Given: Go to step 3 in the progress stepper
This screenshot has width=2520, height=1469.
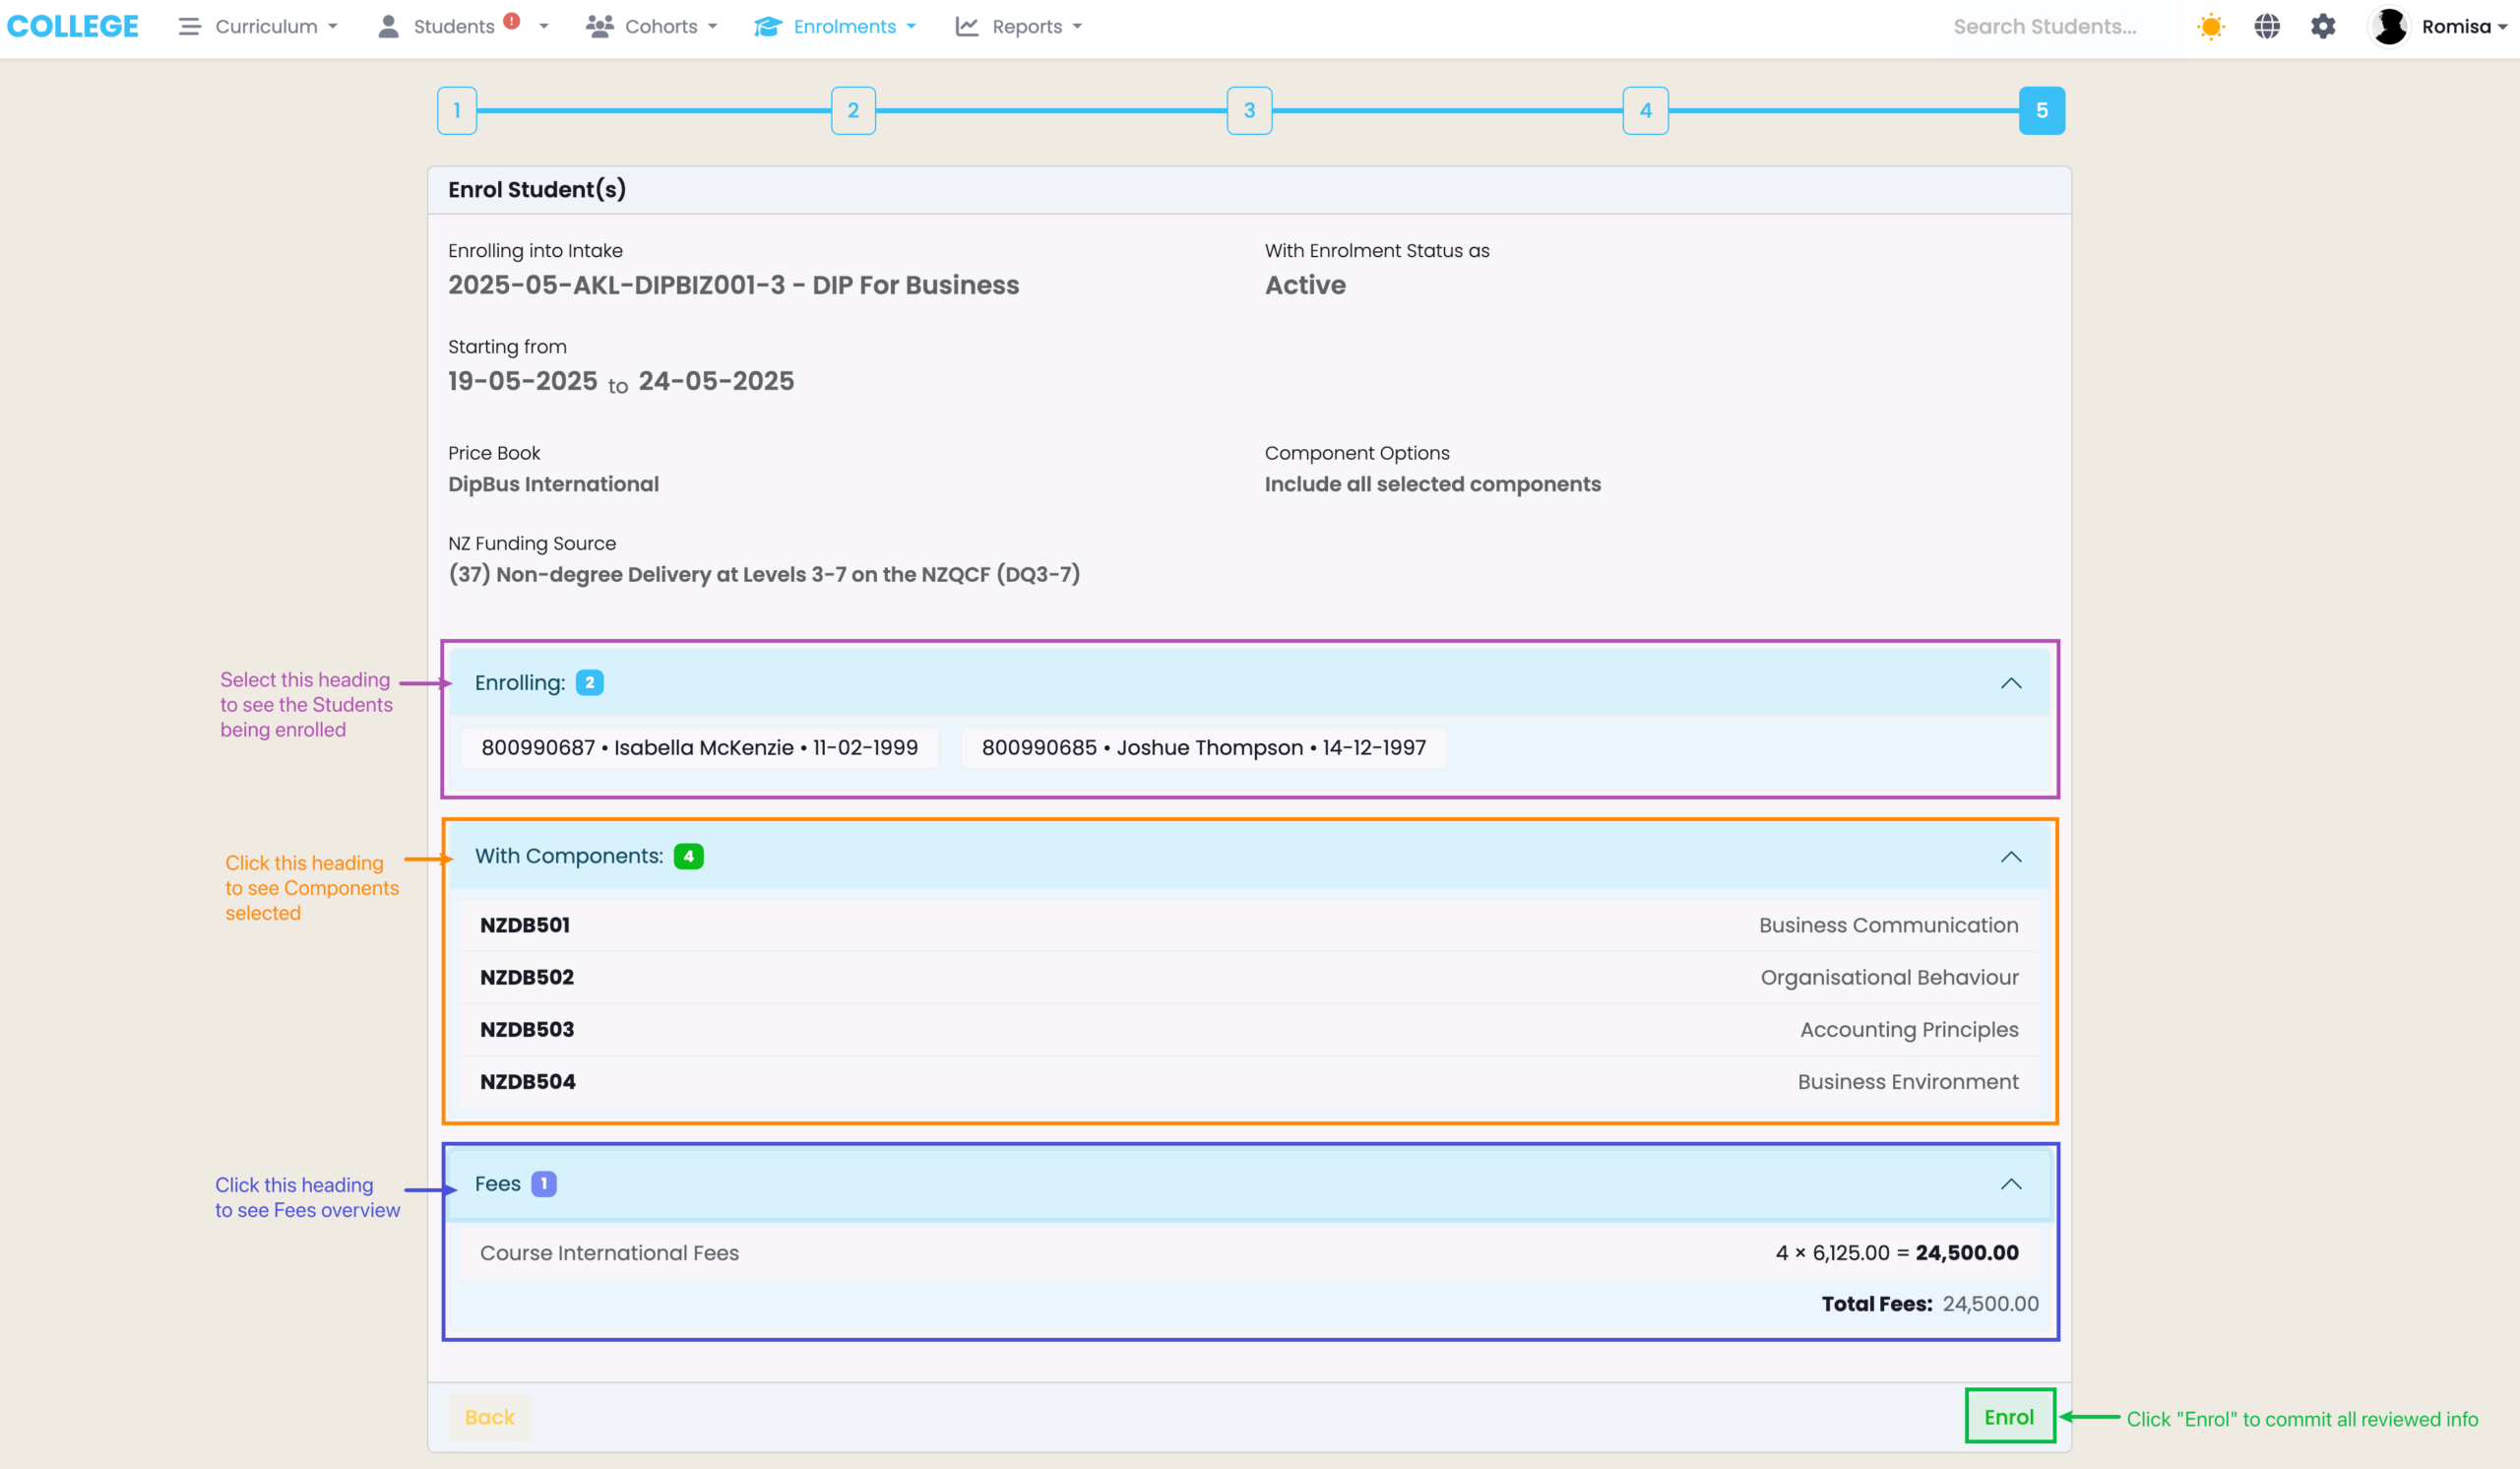Looking at the screenshot, I should coord(1249,111).
